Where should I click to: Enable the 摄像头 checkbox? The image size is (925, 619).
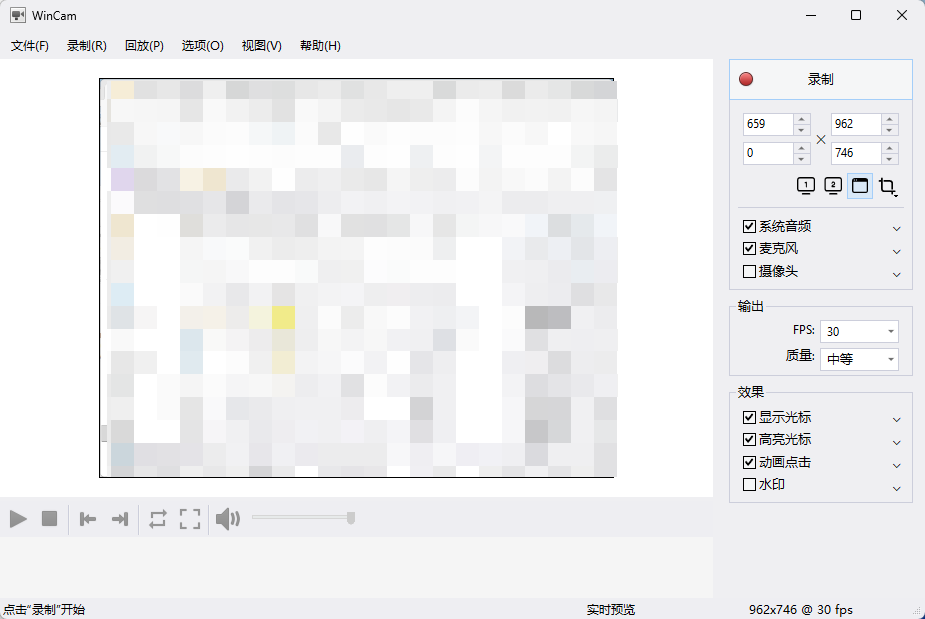click(749, 271)
